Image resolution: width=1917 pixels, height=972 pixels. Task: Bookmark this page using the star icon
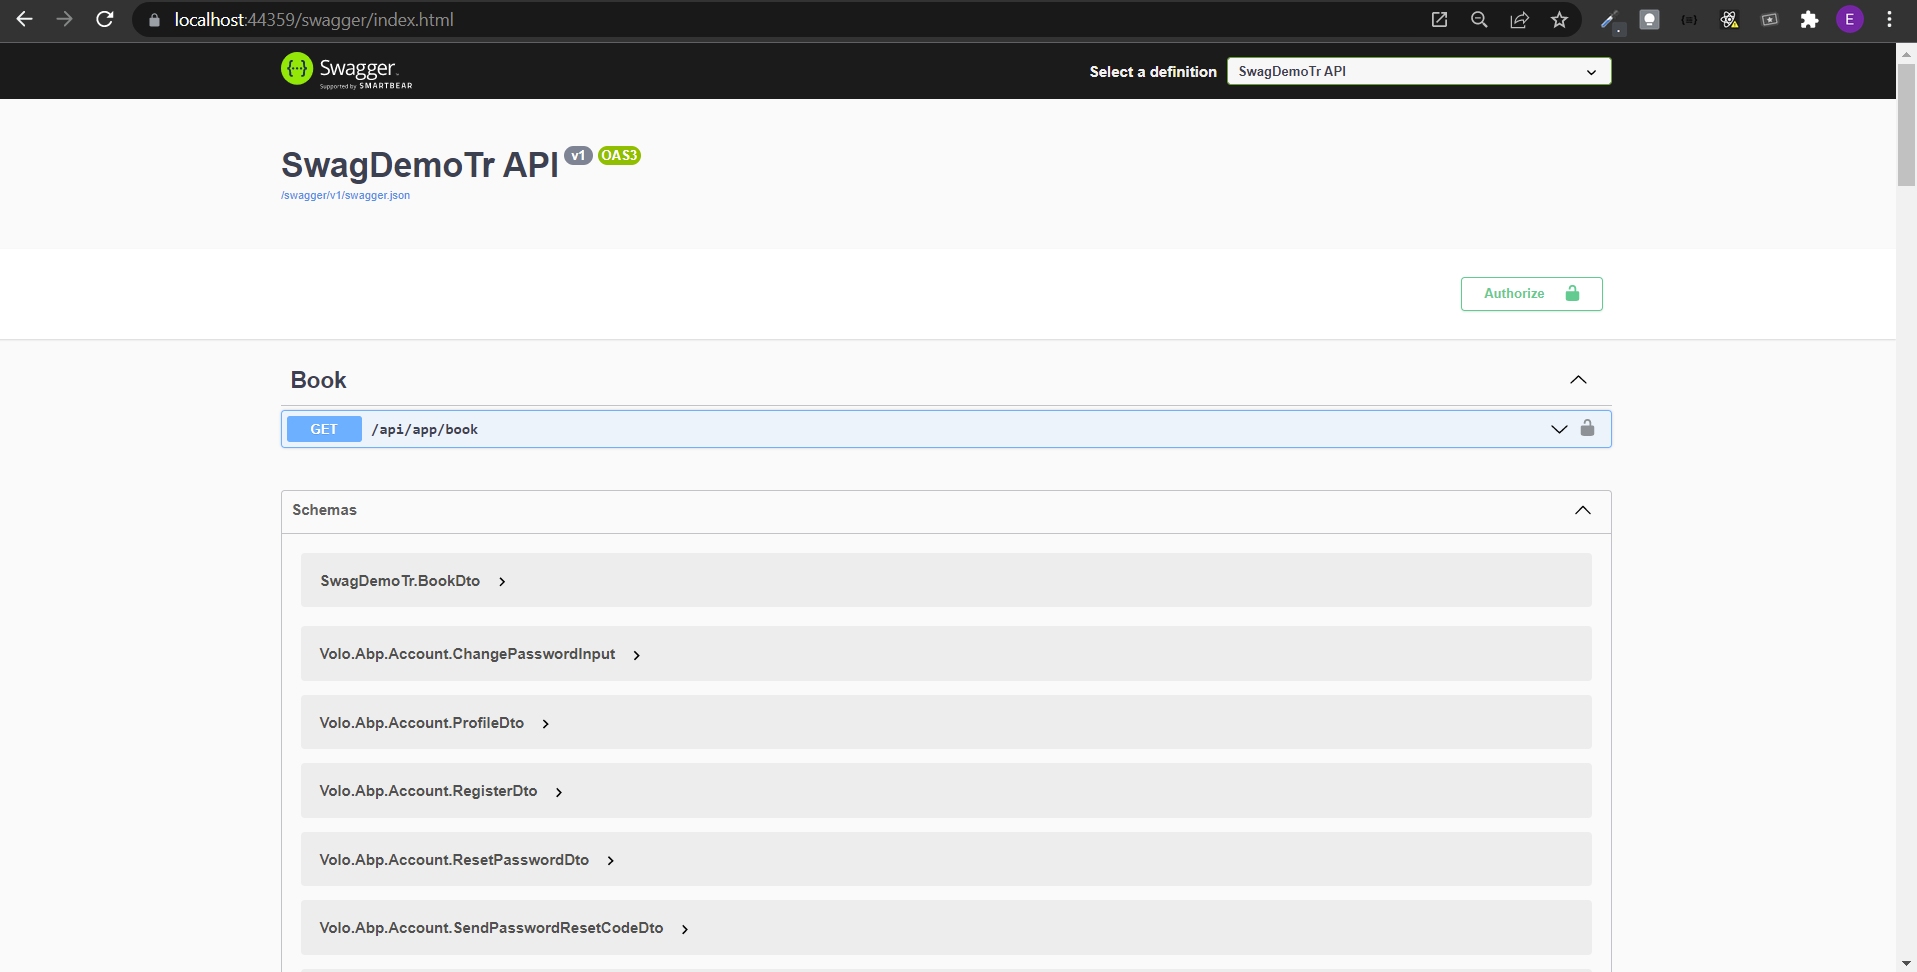(x=1559, y=19)
